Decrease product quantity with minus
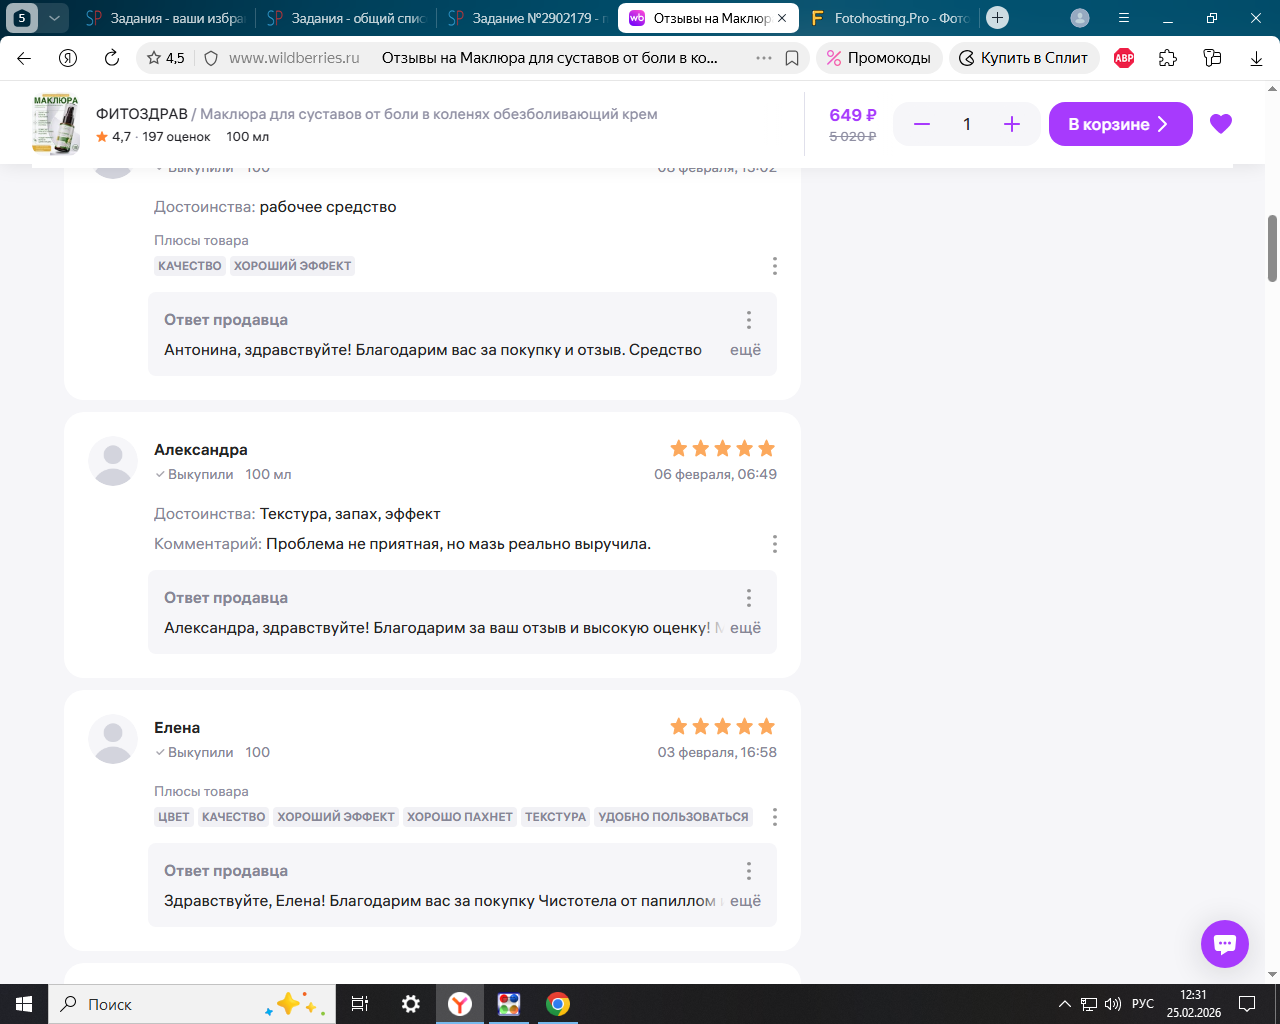This screenshot has height=1024, width=1280. 922,124
